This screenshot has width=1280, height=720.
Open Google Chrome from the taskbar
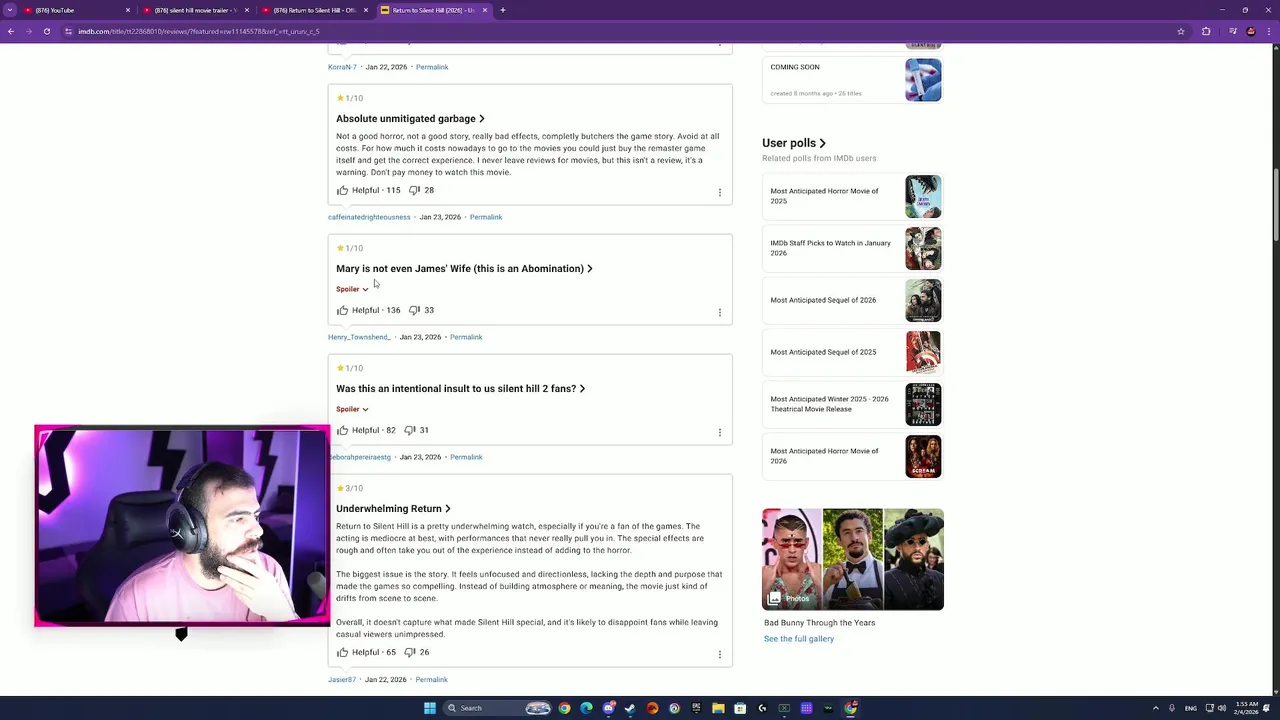tap(565, 708)
